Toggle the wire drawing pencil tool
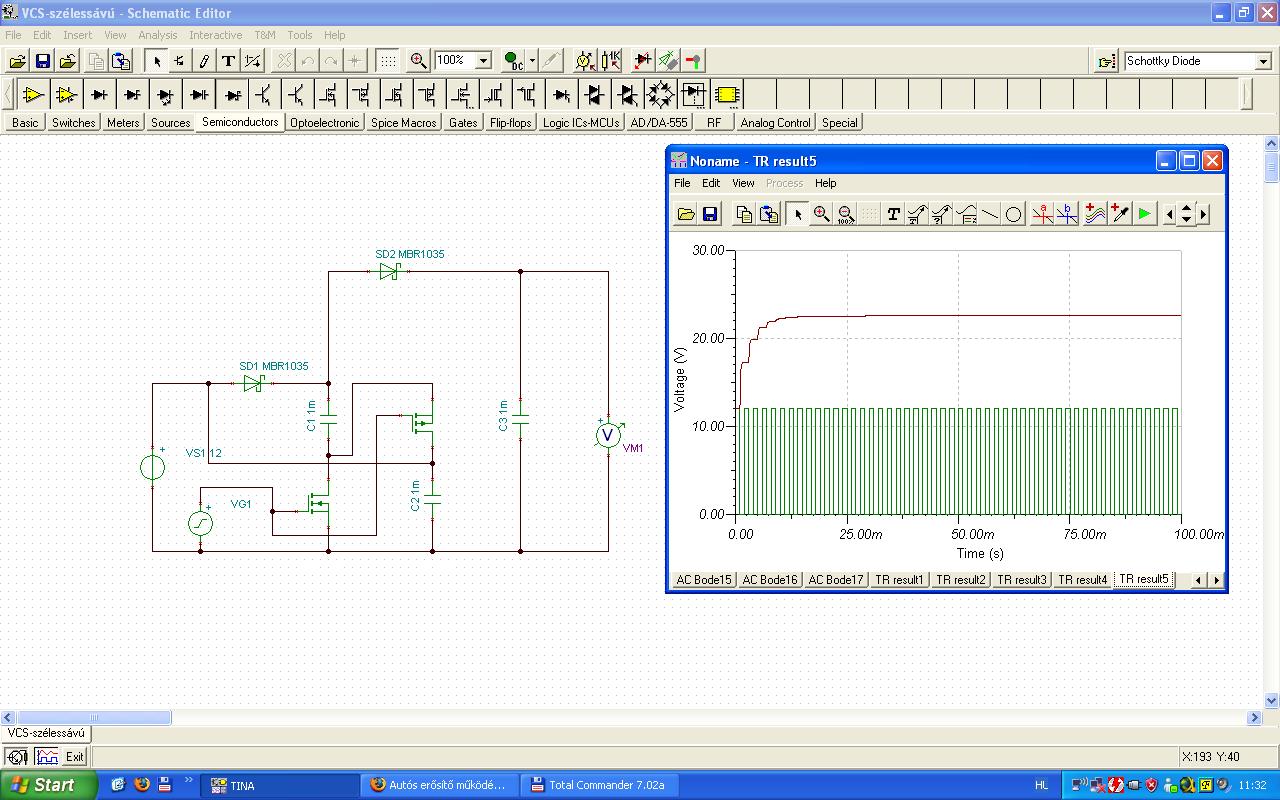 204,61
